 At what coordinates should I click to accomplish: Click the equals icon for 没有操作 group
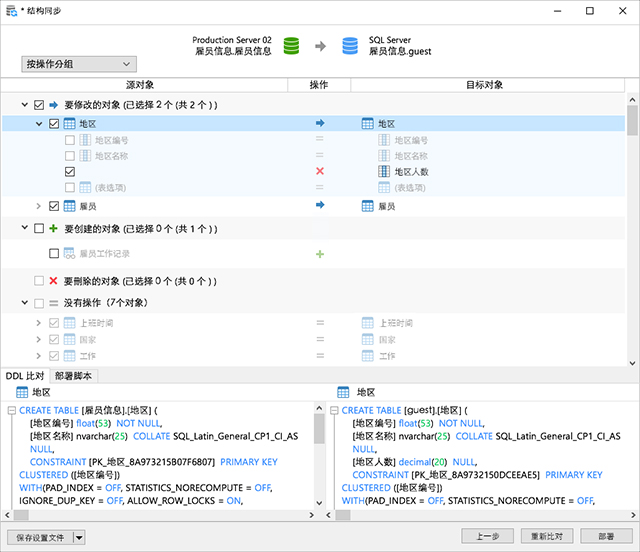pos(53,303)
